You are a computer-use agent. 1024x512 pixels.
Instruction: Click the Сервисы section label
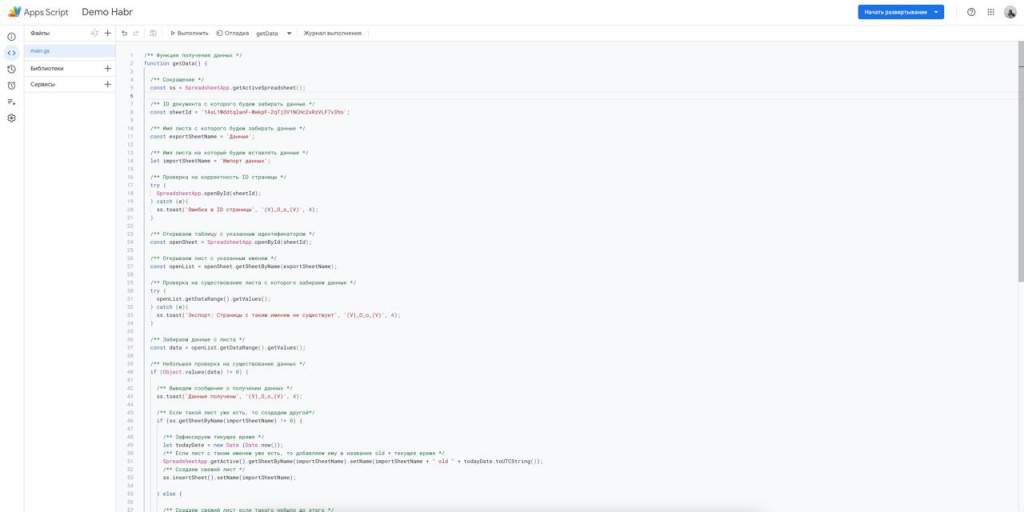point(42,84)
